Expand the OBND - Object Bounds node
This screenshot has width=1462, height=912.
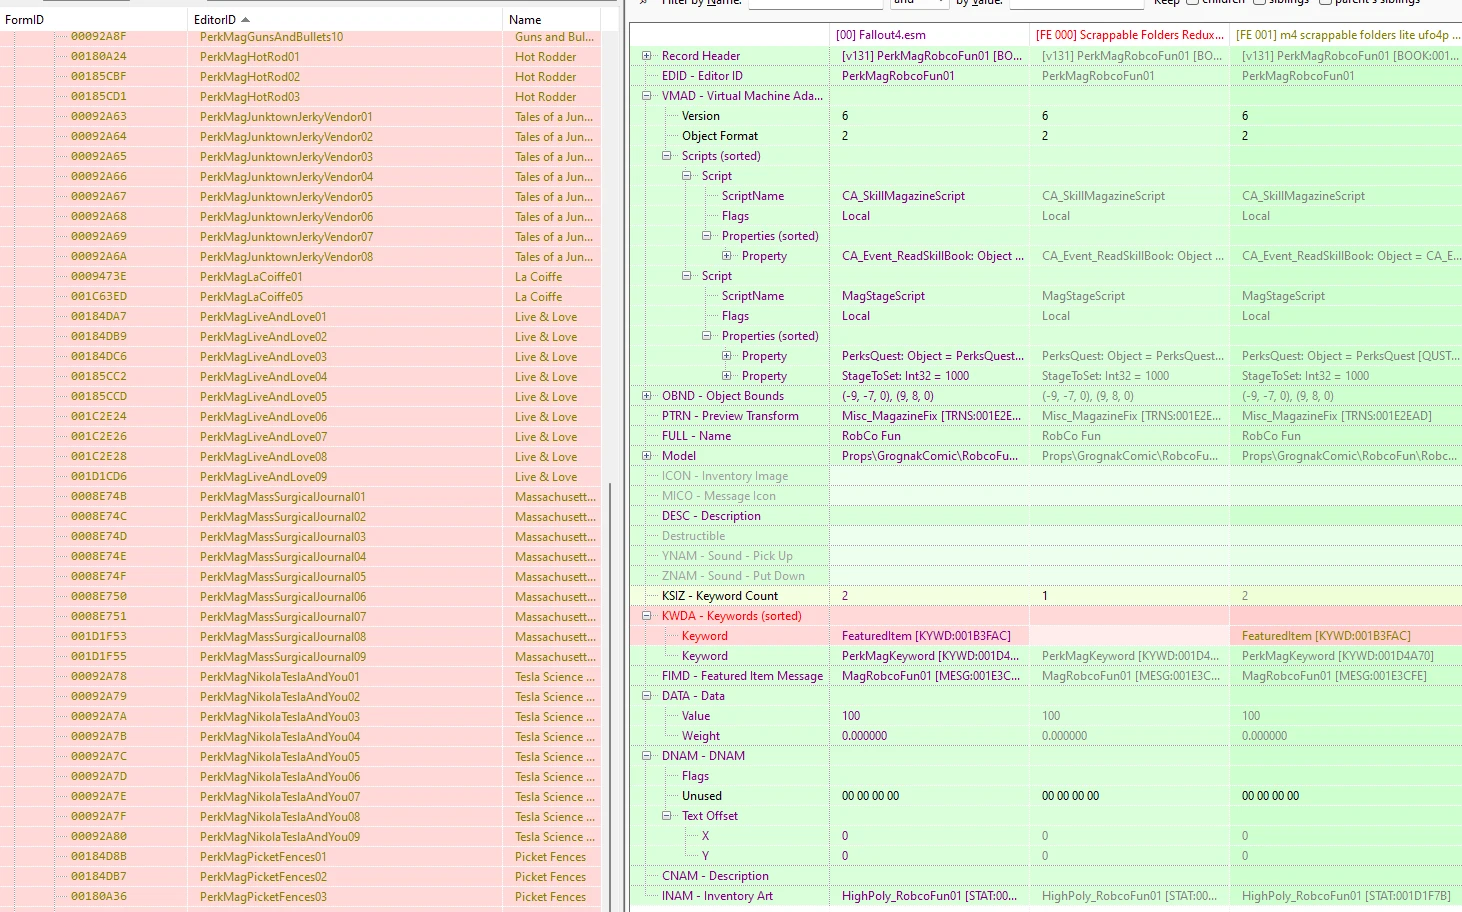point(646,396)
